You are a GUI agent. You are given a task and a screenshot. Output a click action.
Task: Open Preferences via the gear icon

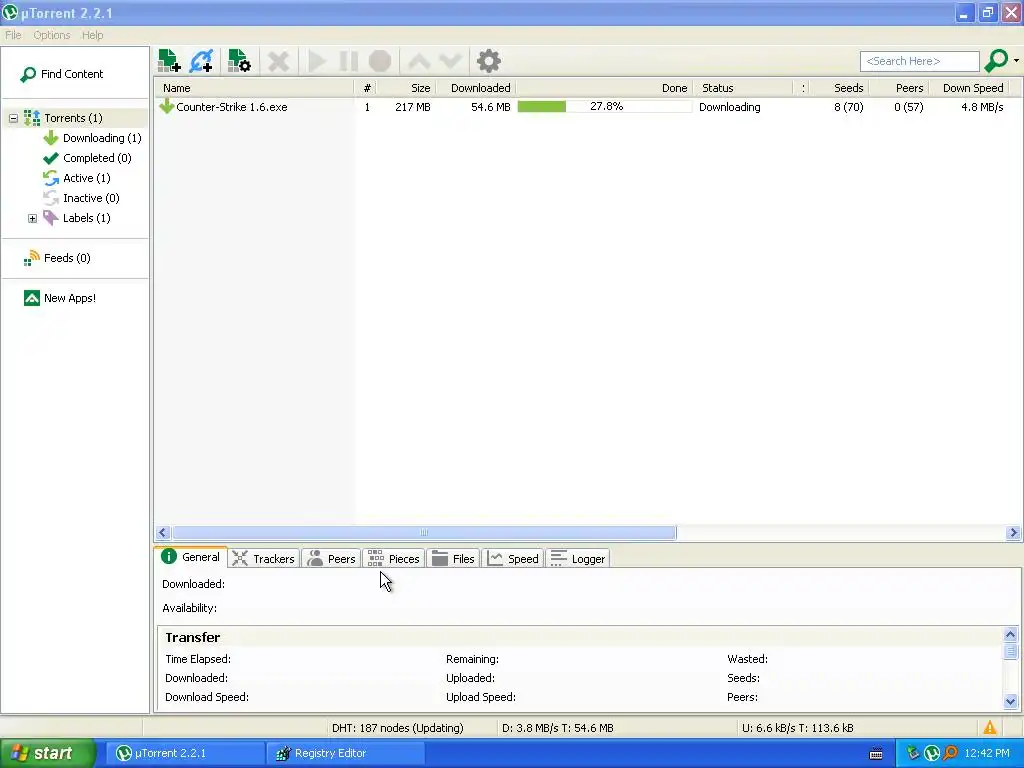tap(488, 61)
